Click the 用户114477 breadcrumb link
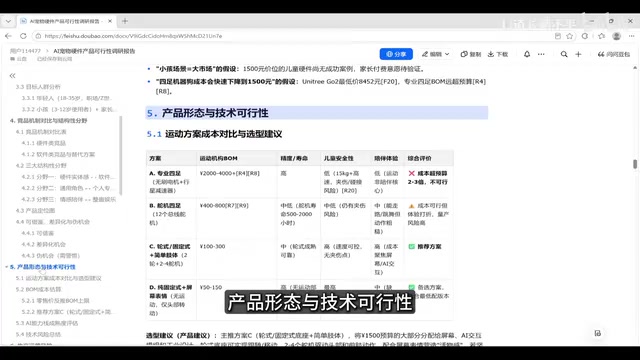The image size is (640, 360). 25,51
